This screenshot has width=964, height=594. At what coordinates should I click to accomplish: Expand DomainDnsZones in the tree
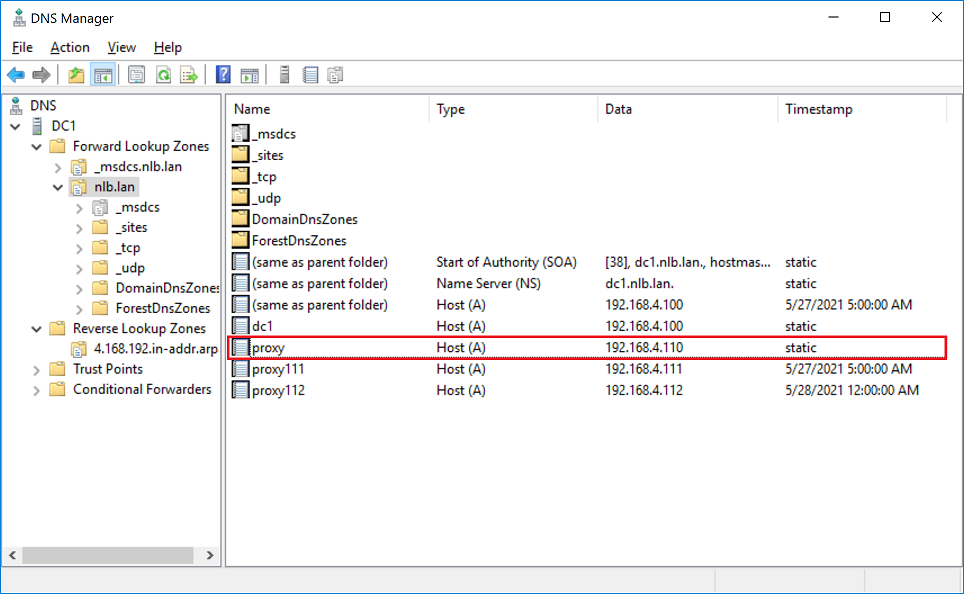pyautogui.click(x=79, y=289)
